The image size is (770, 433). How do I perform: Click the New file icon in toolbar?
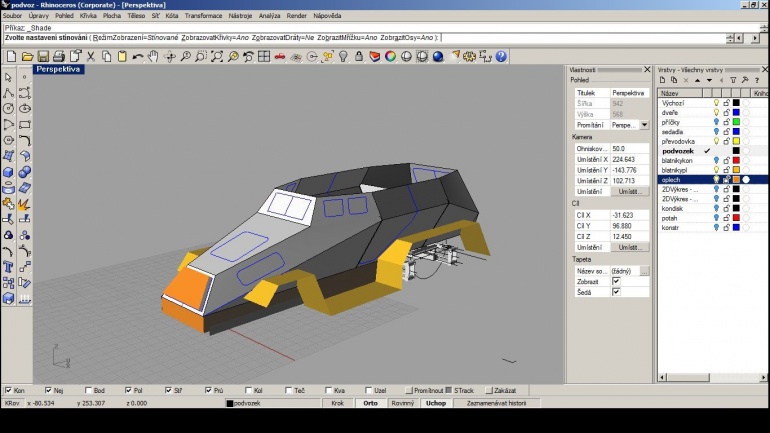coord(11,56)
